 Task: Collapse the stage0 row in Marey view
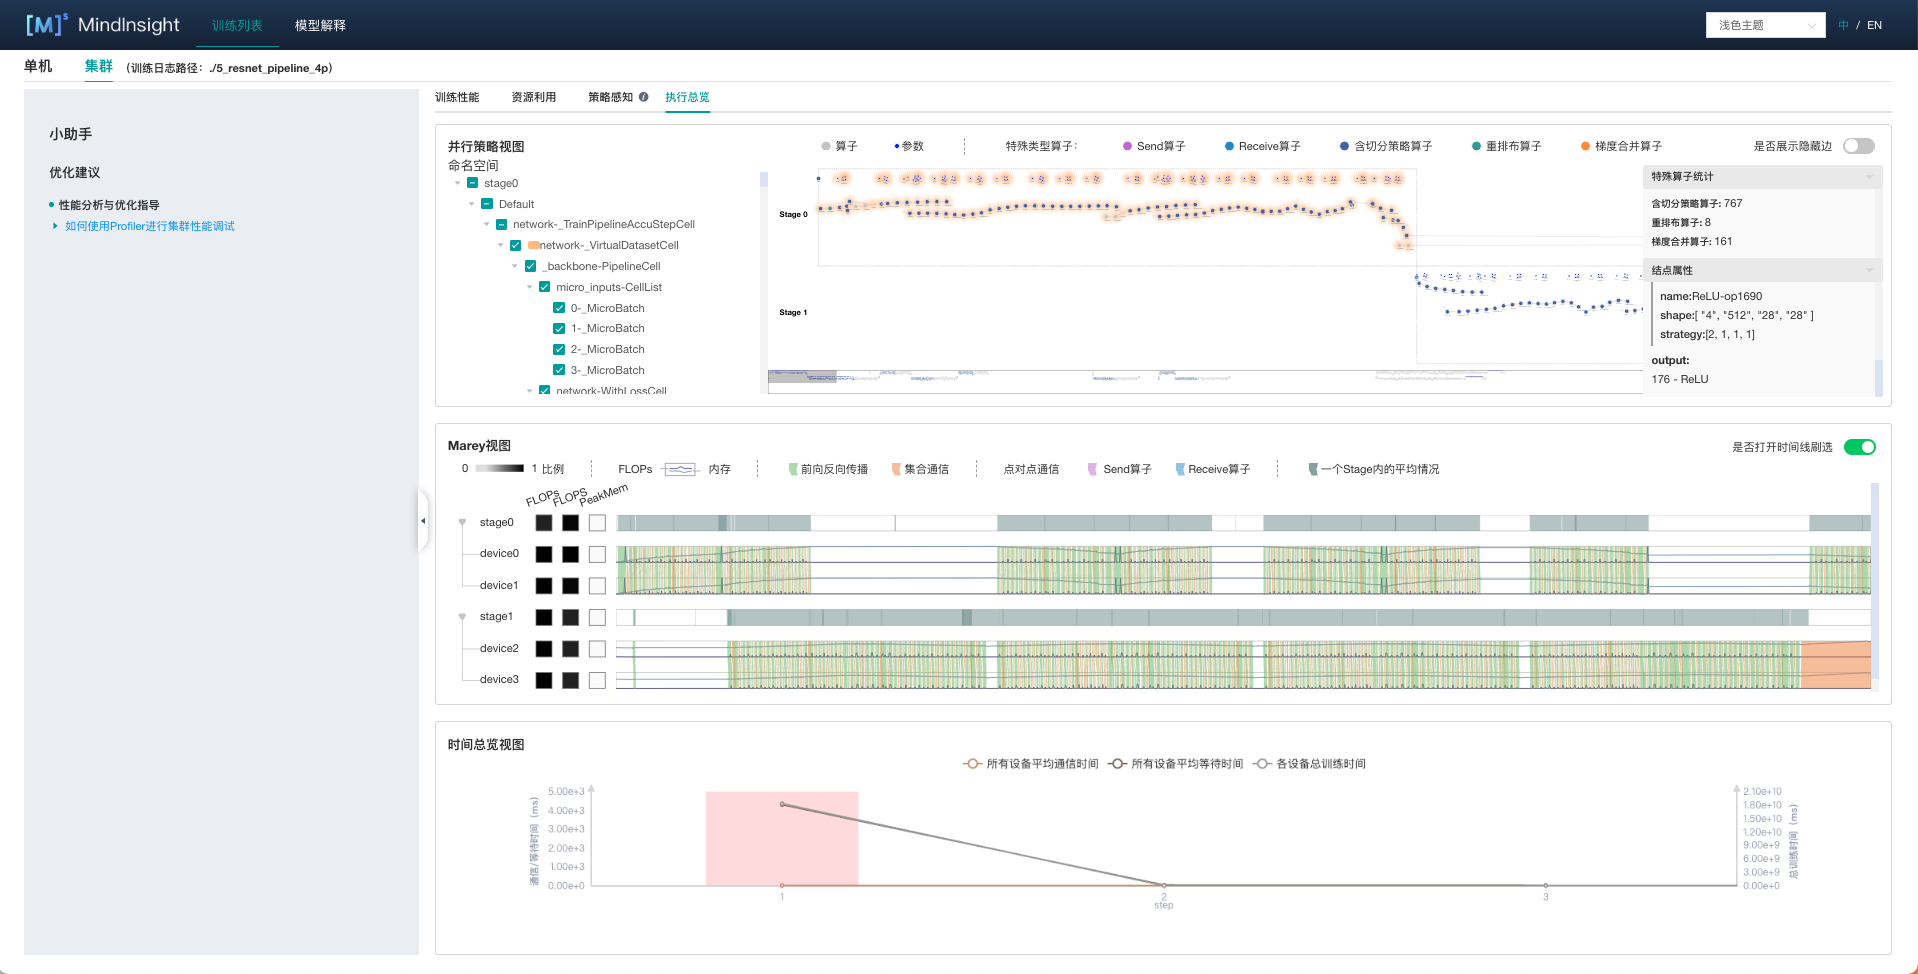click(x=462, y=522)
